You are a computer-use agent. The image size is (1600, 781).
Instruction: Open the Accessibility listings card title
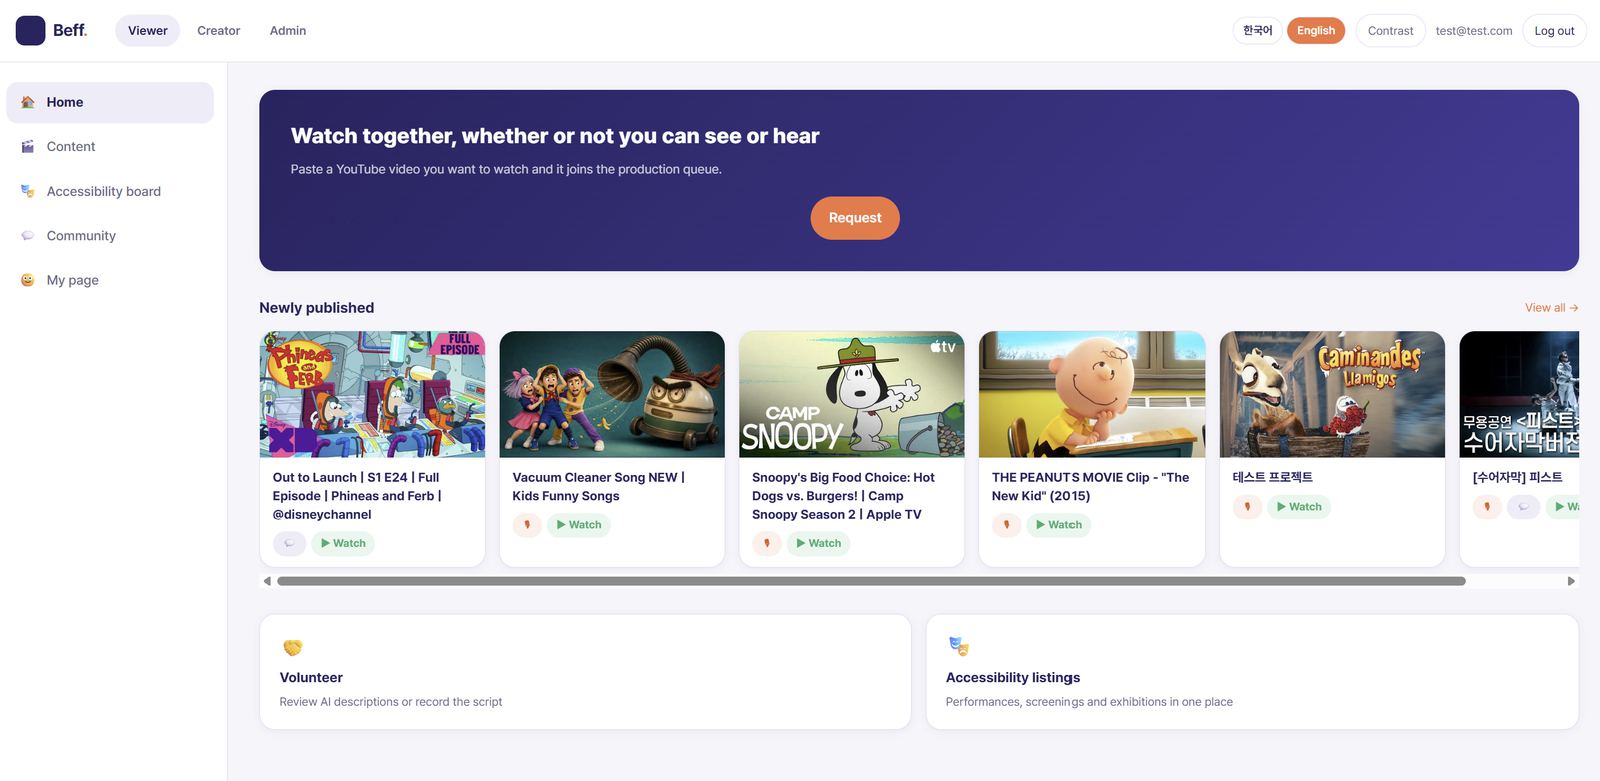[1013, 678]
